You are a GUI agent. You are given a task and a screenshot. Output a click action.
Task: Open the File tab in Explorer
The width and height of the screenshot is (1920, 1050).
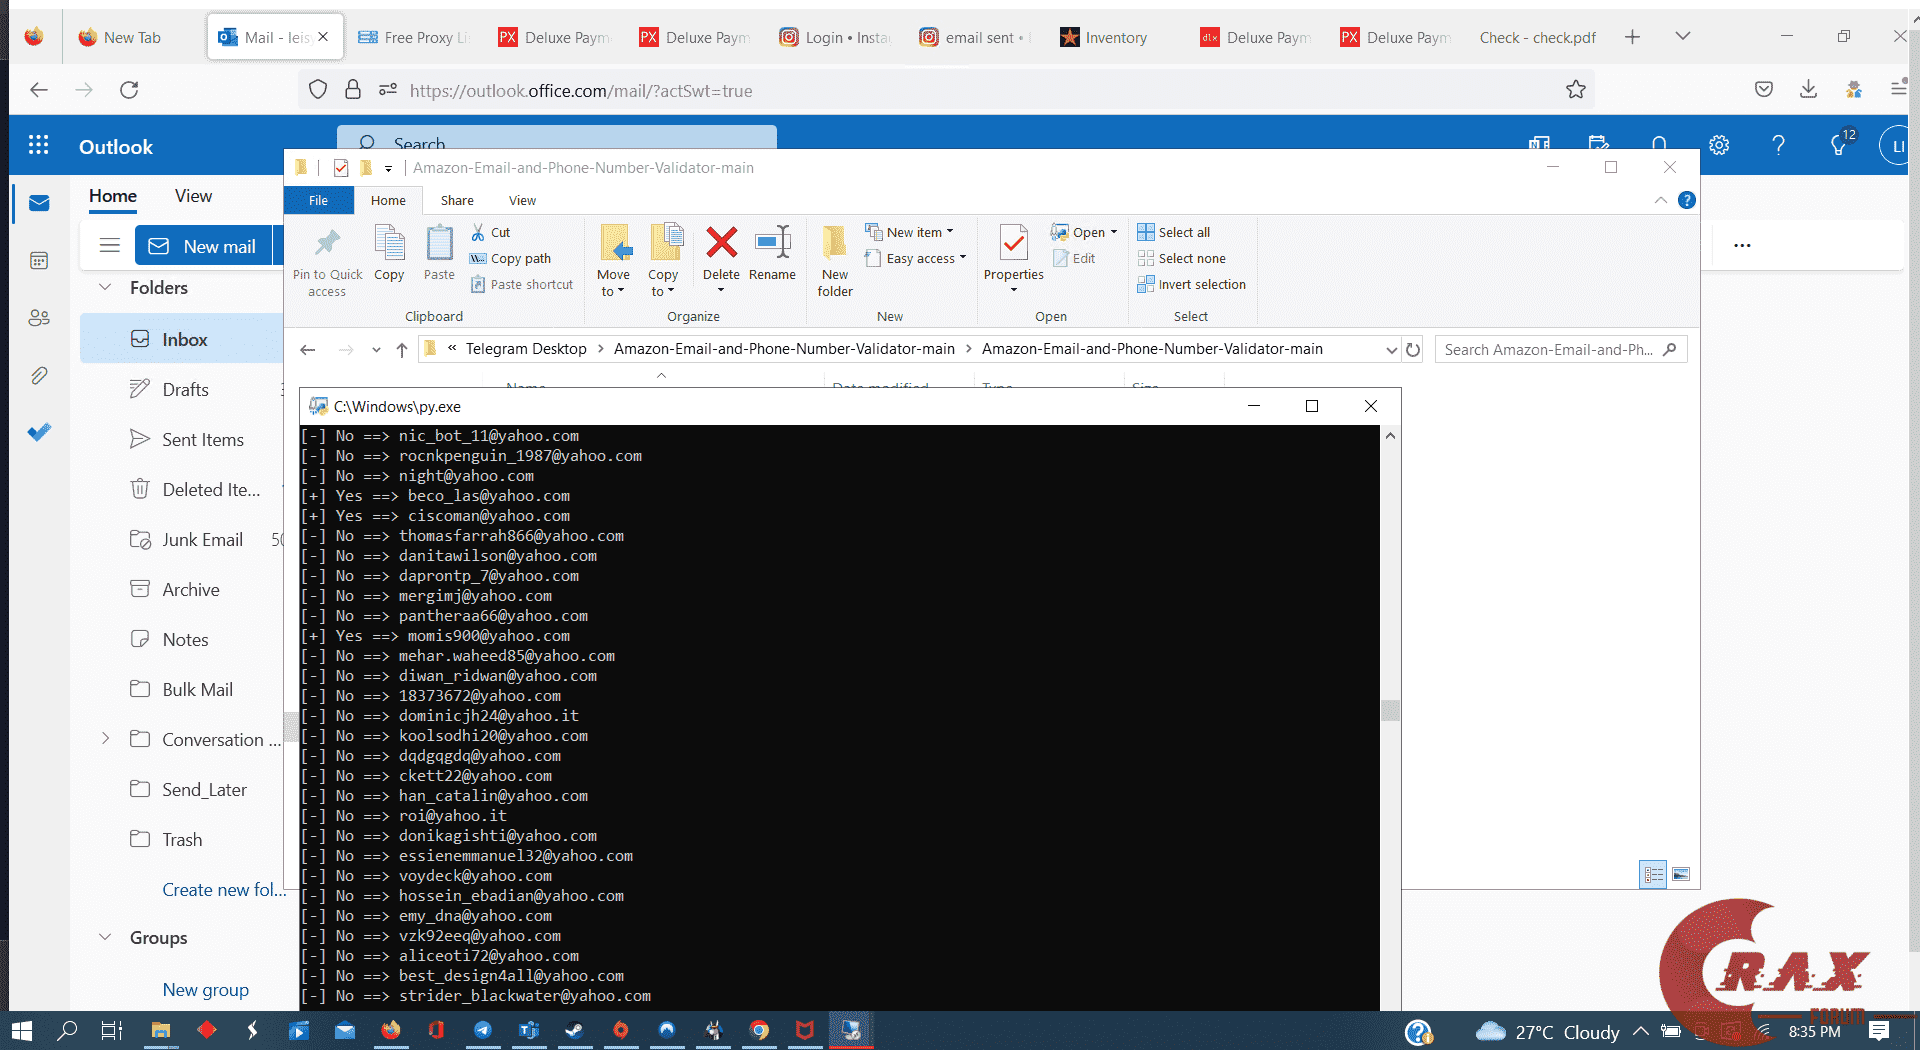[x=319, y=200]
